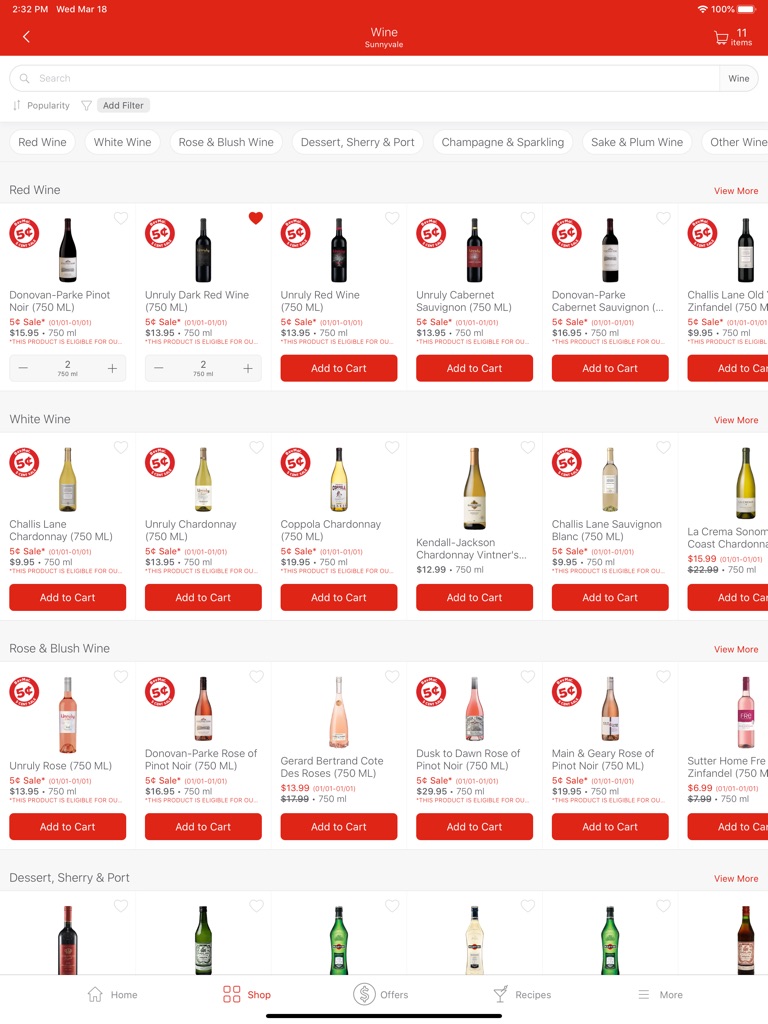Go to Home via bottom navigation
768x1024 pixels.
[x=113, y=994]
